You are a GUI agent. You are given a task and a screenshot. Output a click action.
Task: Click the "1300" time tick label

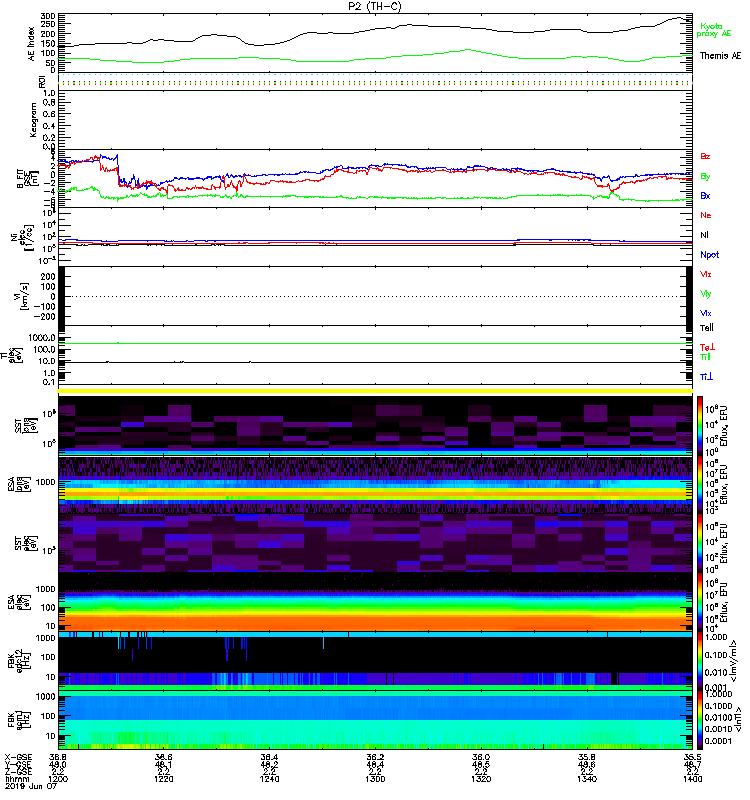tap(375, 779)
